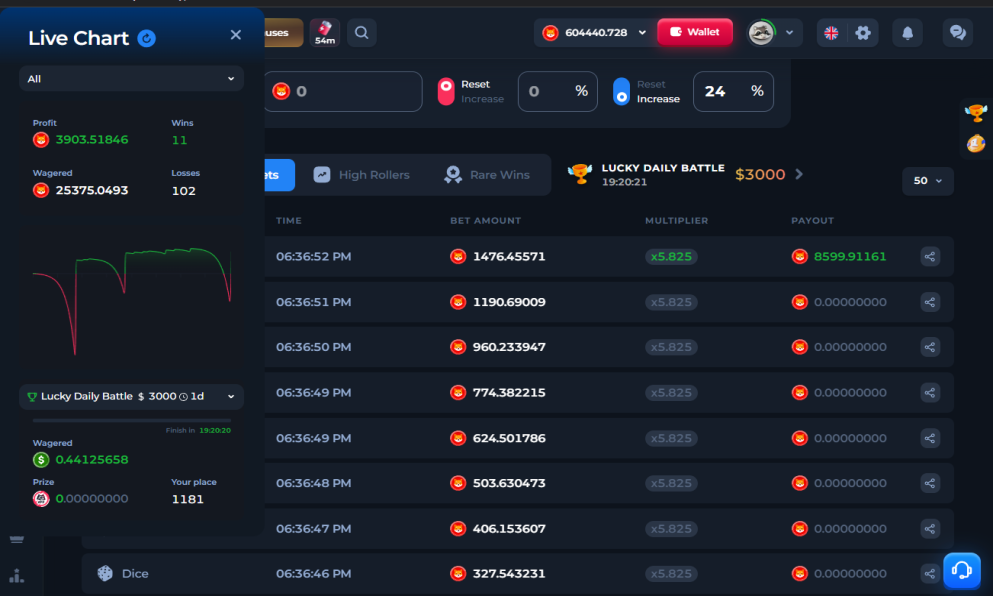This screenshot has height=596, width=993.
Task: Close the Live Chart panel
Action: 236,35
